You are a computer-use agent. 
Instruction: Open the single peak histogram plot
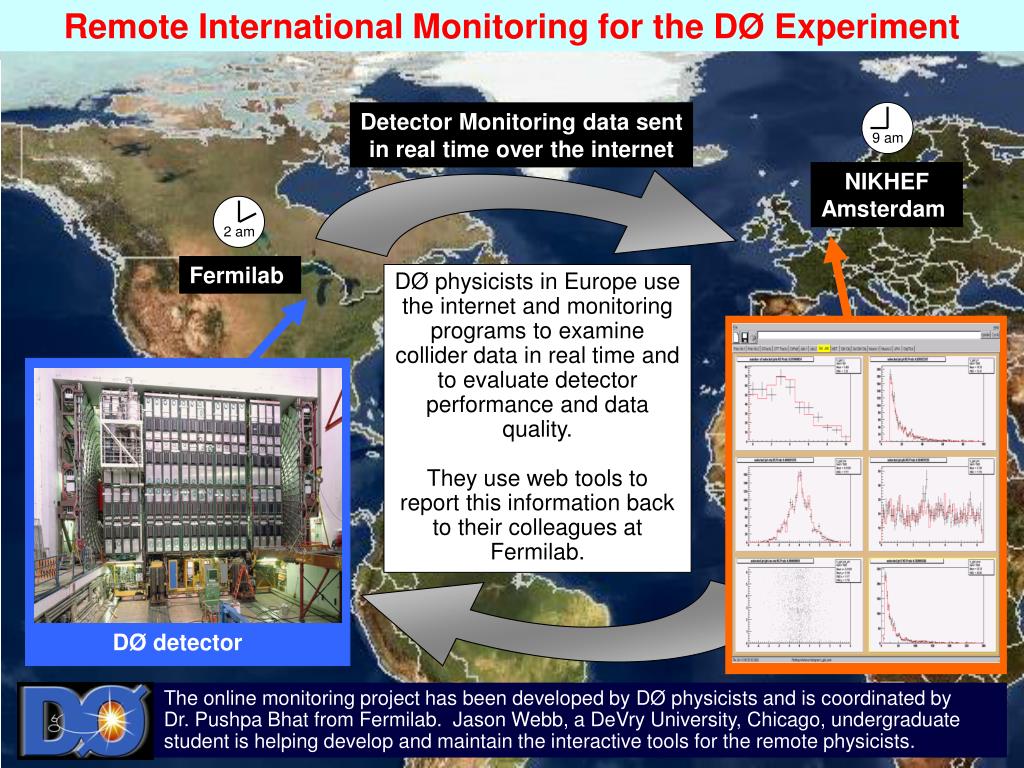pos(799,503)
